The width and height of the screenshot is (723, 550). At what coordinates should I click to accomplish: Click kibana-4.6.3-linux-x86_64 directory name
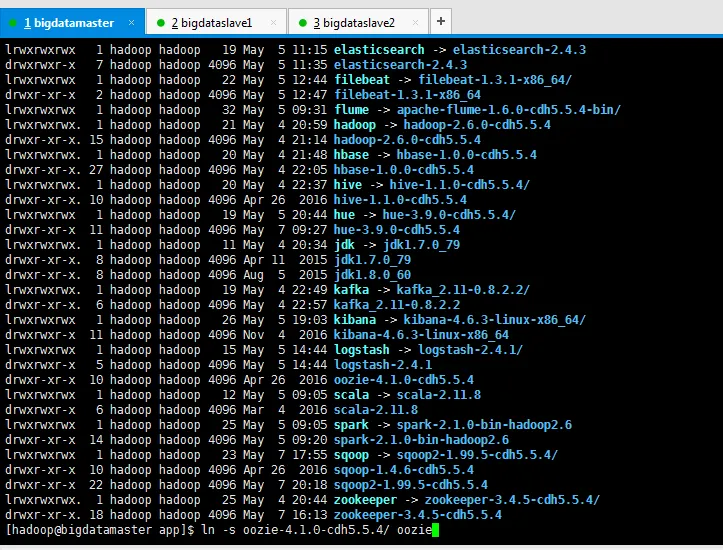coord(421,335)
